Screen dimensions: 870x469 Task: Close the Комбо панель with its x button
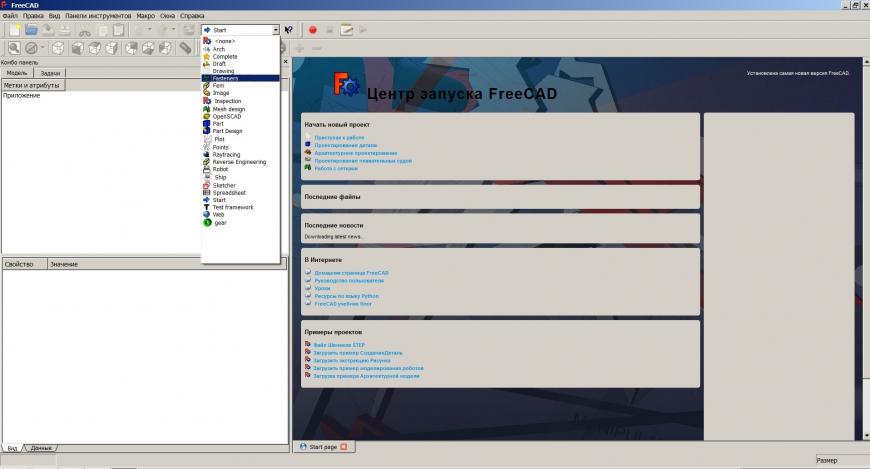(x=285, y=62)
